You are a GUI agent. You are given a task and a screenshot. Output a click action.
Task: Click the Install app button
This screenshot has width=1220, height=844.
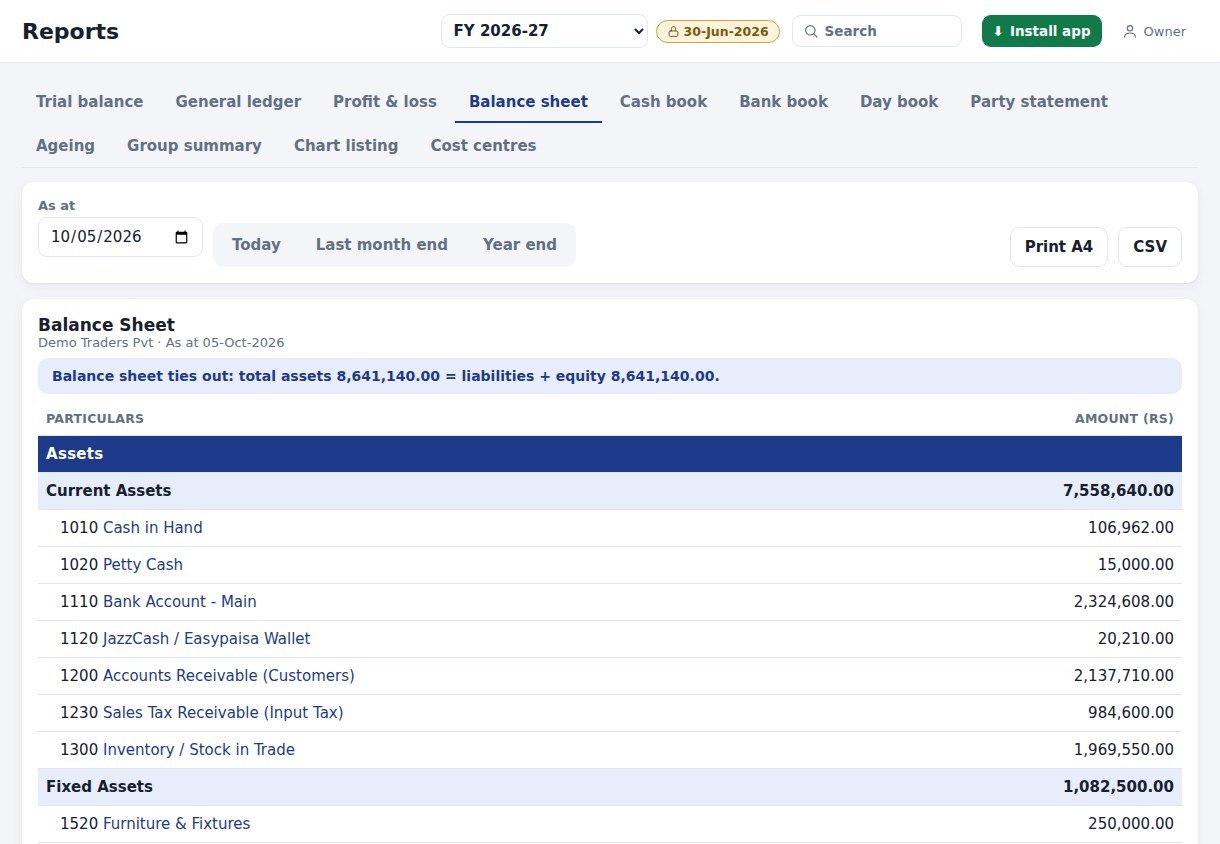coord(1042,31)
